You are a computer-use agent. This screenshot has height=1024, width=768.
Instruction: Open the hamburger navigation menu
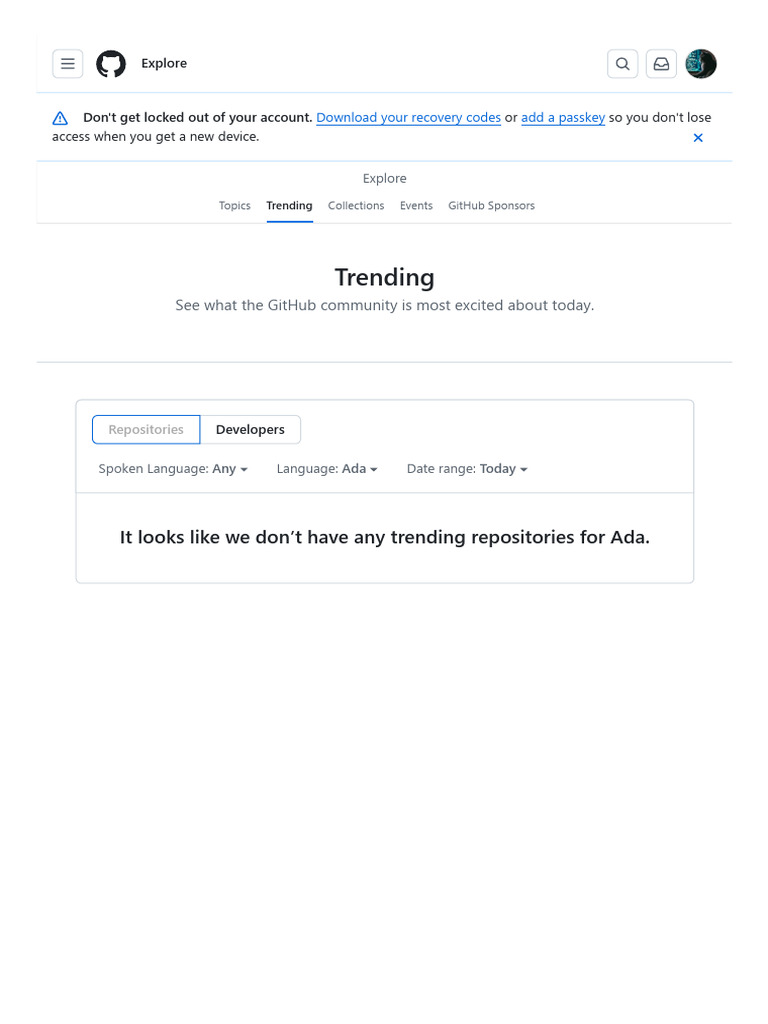click(67, 64)
